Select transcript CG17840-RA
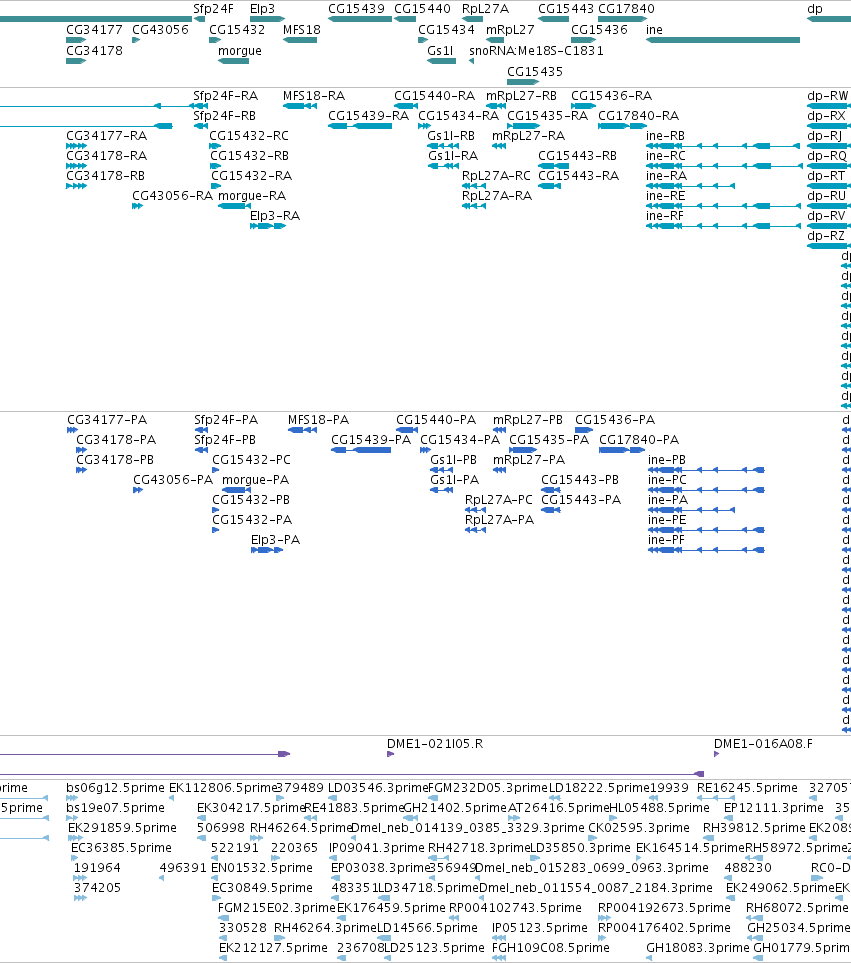 pos(639,115)
